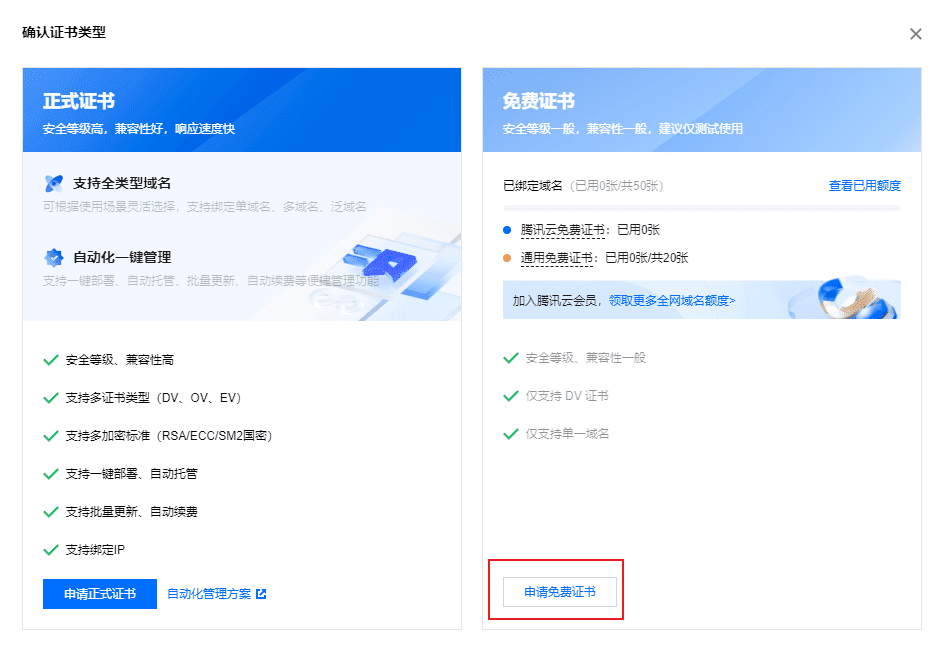The image size is (940, 662).
Task: Open 查看已用额度 link
Action: (864, 186)
